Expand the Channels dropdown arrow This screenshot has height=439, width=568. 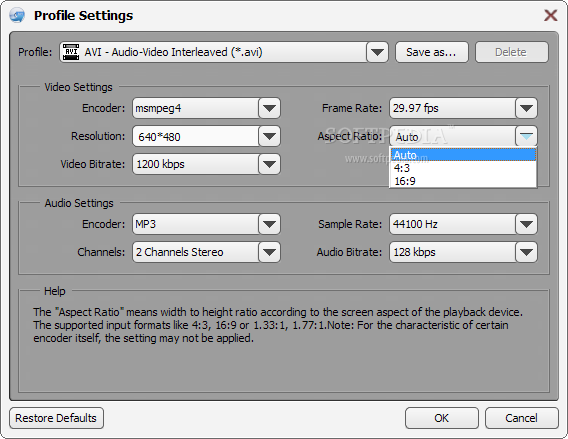[270, 252]
